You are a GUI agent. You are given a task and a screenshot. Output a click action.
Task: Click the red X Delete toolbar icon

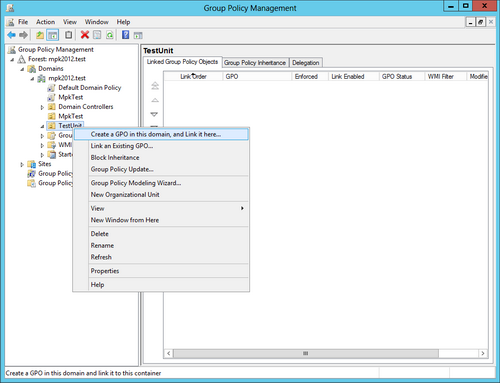[x=85, y=35]
